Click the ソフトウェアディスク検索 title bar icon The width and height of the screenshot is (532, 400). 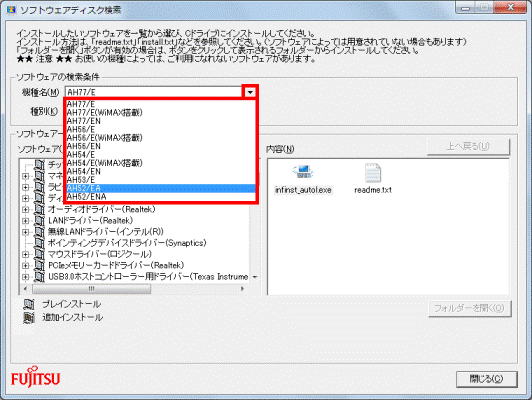11,10
